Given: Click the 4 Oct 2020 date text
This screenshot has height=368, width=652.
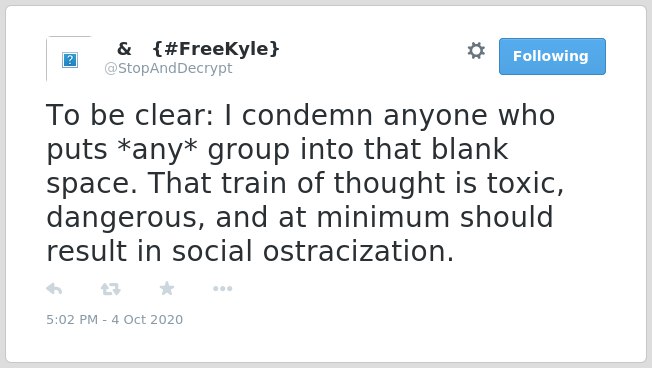Looking at the screenshot, I should [x=147, y=319].
